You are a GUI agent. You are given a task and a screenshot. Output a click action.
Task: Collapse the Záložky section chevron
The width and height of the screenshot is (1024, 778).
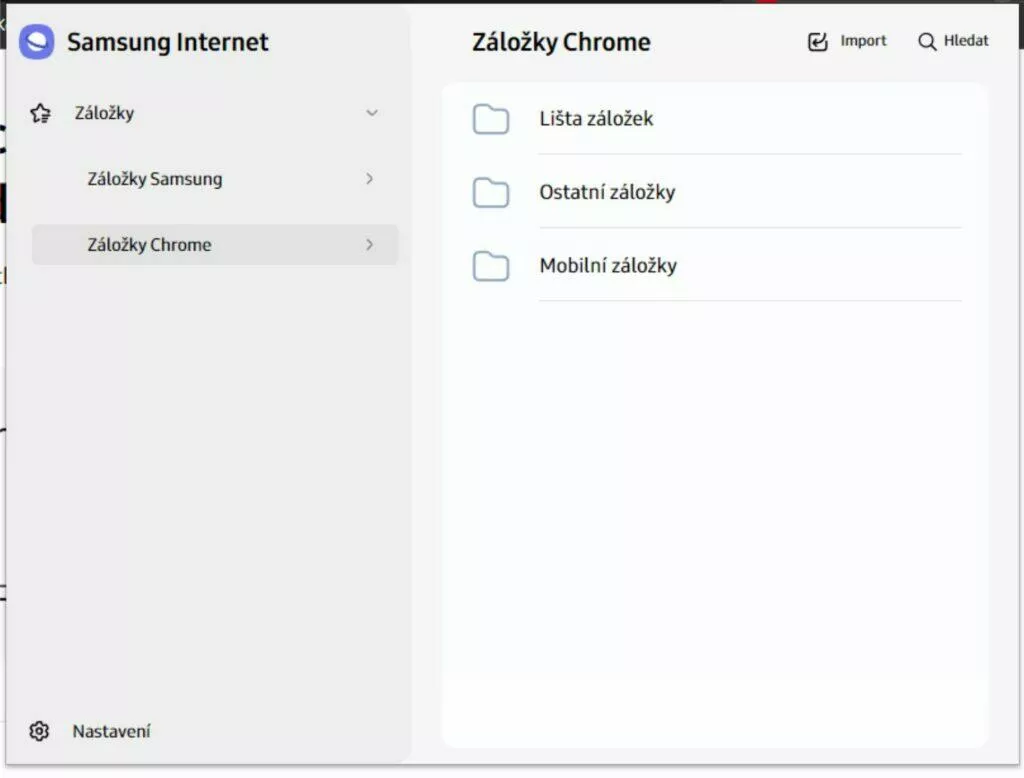pos(372,113)
